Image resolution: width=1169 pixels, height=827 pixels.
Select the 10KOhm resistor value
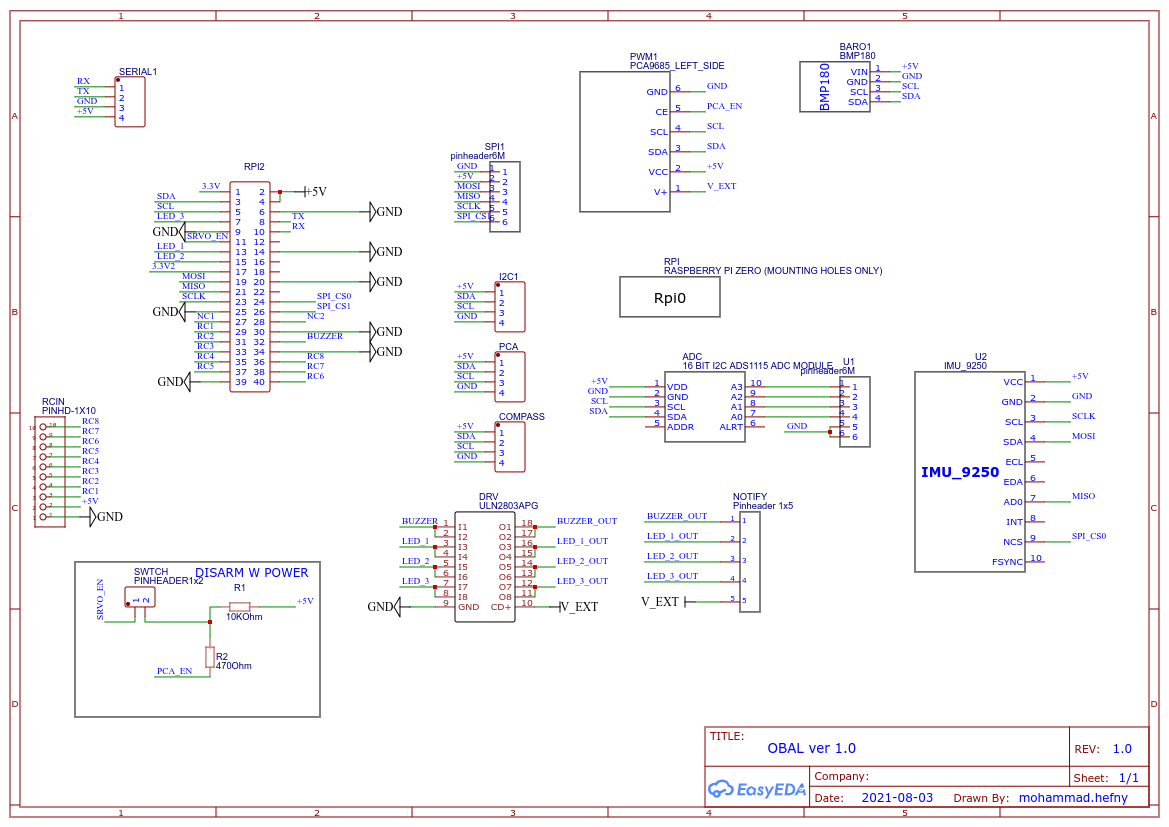point(245,617)
